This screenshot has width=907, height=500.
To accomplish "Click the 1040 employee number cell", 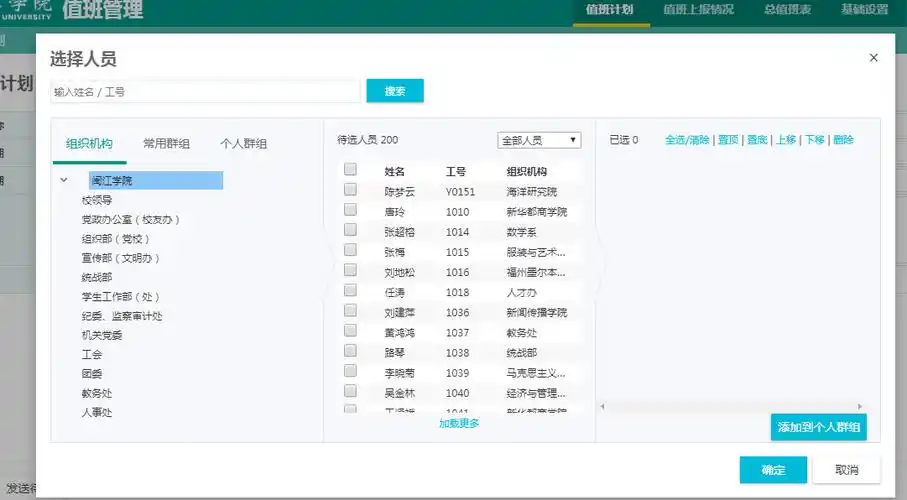I will pyautogui.click(x=458, y=393).
